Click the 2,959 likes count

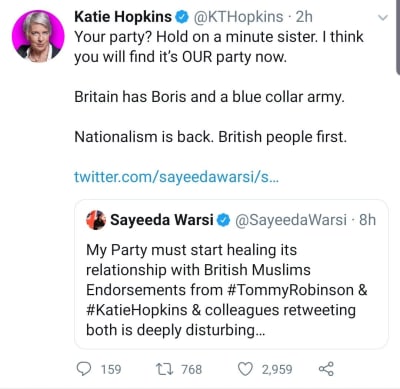click(277, 369)
